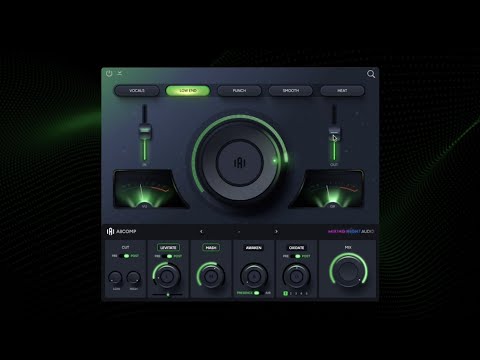This screenshot has height=360, width=480.
Task: Click the input gain fader handle
Action: point(145,131)
